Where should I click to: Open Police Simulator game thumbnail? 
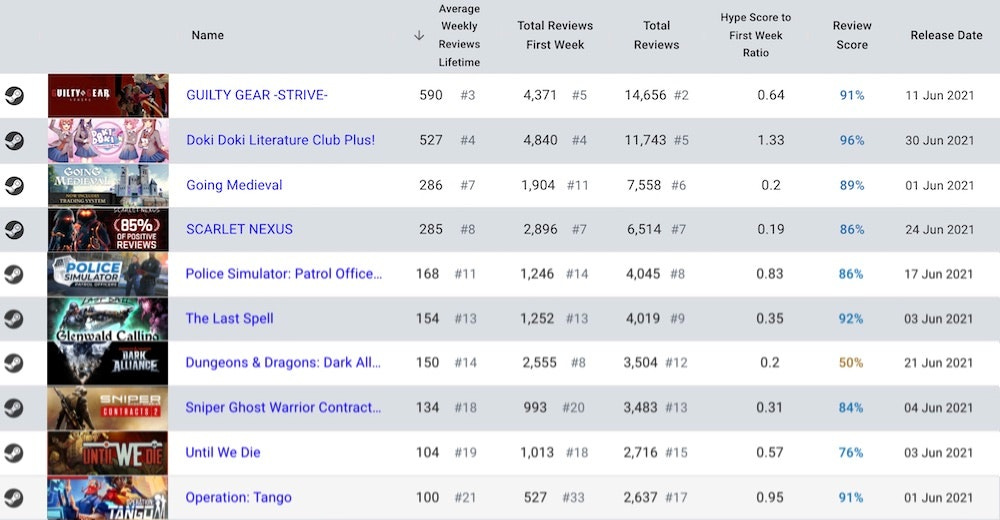click(x=108, y=274)
